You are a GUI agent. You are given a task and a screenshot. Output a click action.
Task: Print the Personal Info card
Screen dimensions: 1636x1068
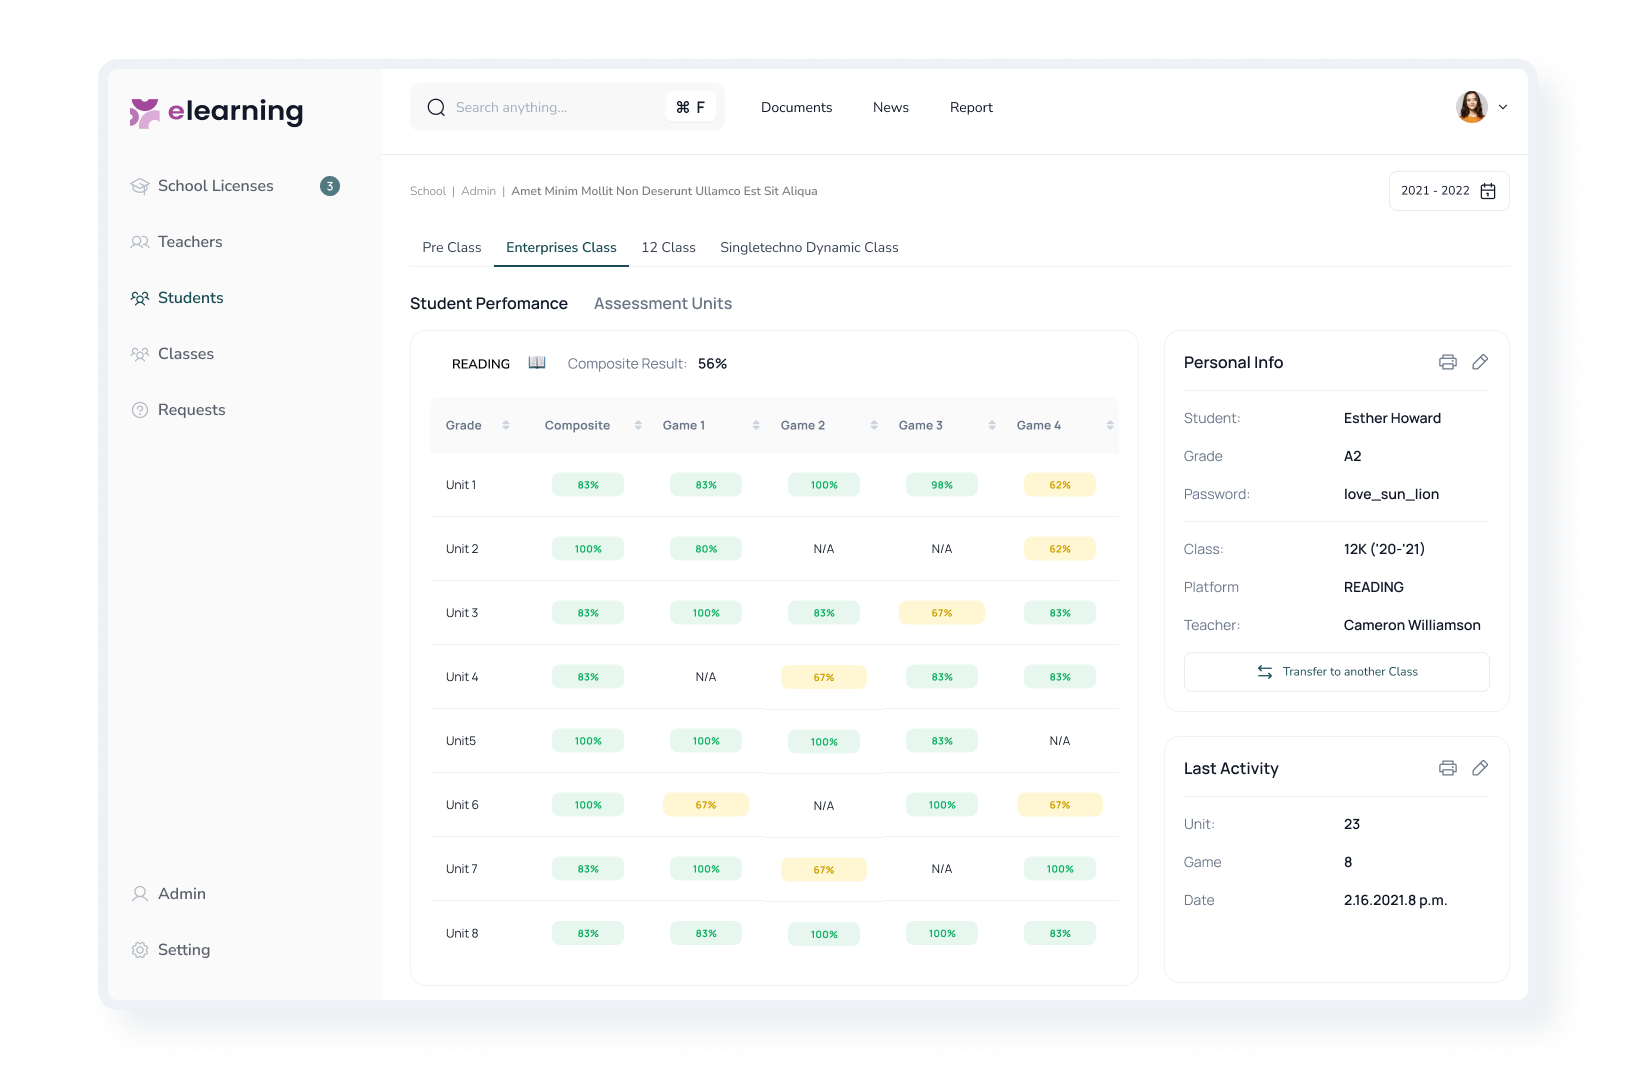(x=1447, y=362)
